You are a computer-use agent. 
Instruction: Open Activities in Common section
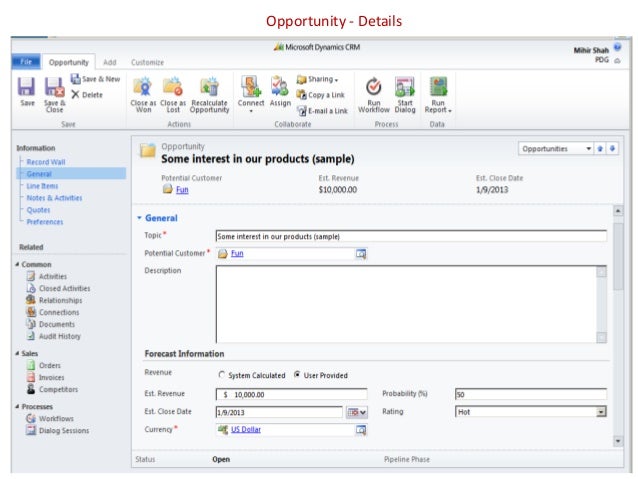52,276
